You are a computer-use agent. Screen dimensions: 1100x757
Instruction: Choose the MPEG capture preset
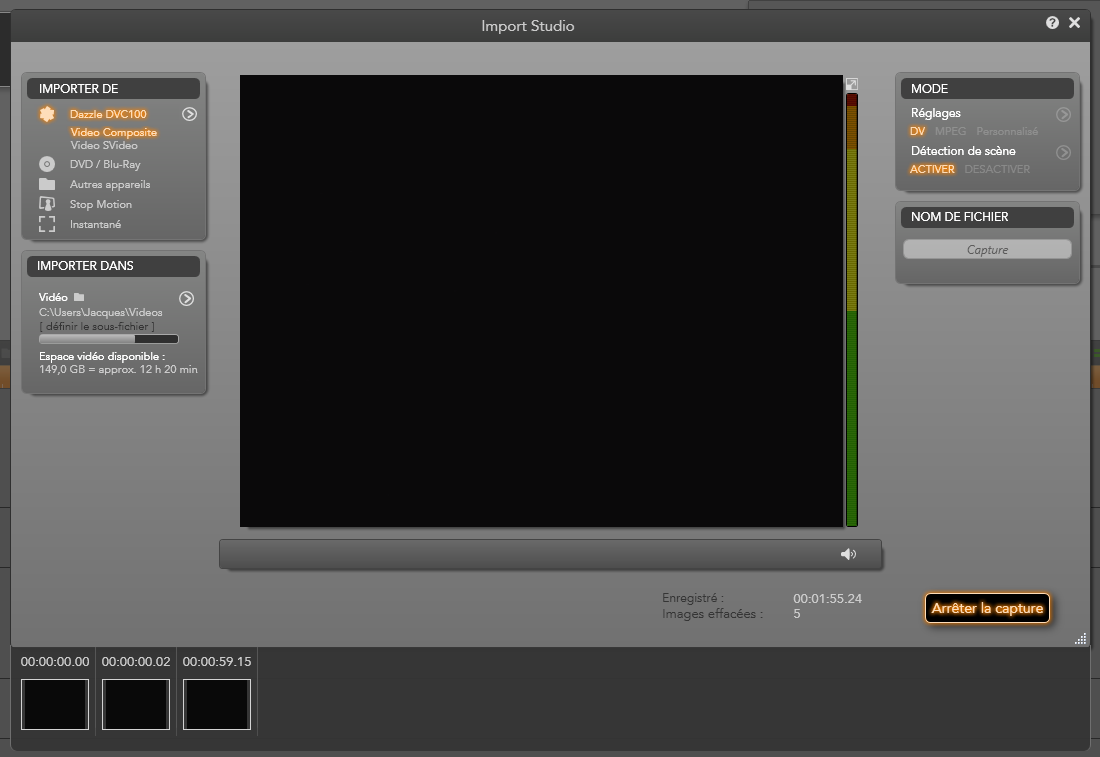[951, 131]
